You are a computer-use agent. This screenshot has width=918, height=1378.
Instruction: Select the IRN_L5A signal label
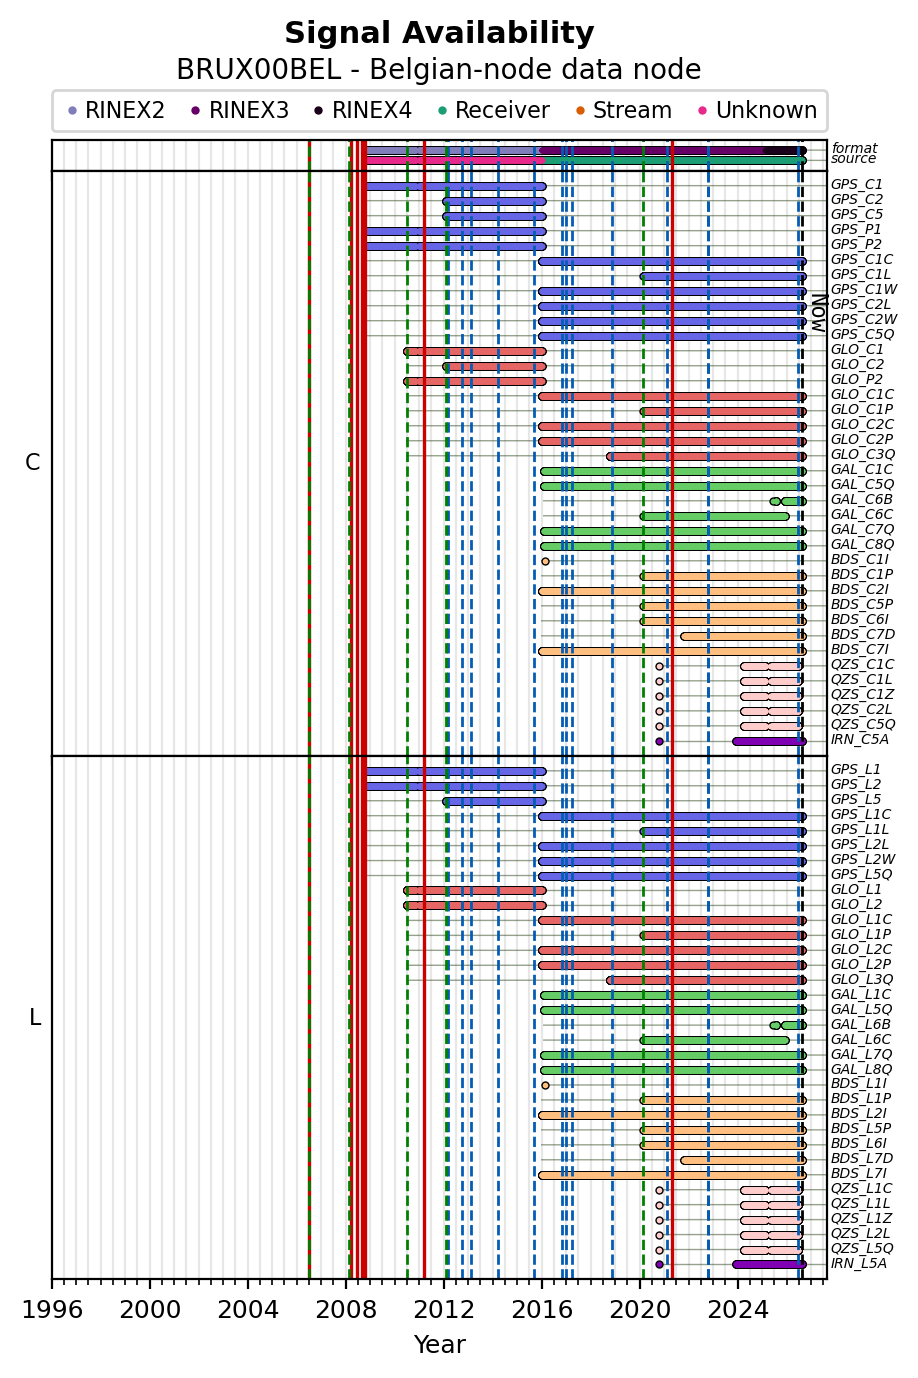pyautogui.click(x=859, y=1263)
